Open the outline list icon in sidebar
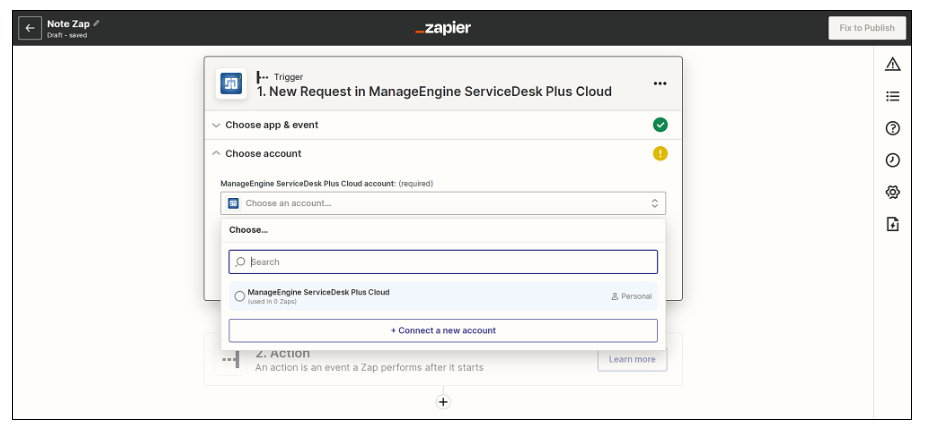 click(x=892, y=96)
